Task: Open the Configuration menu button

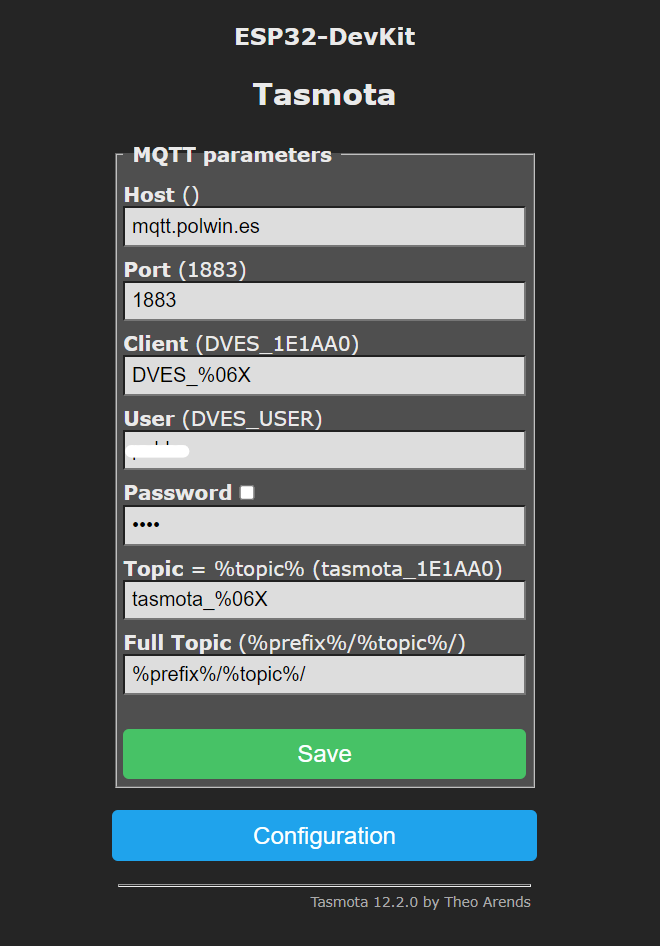Action: pyautogui.click(x=324, y=836)
